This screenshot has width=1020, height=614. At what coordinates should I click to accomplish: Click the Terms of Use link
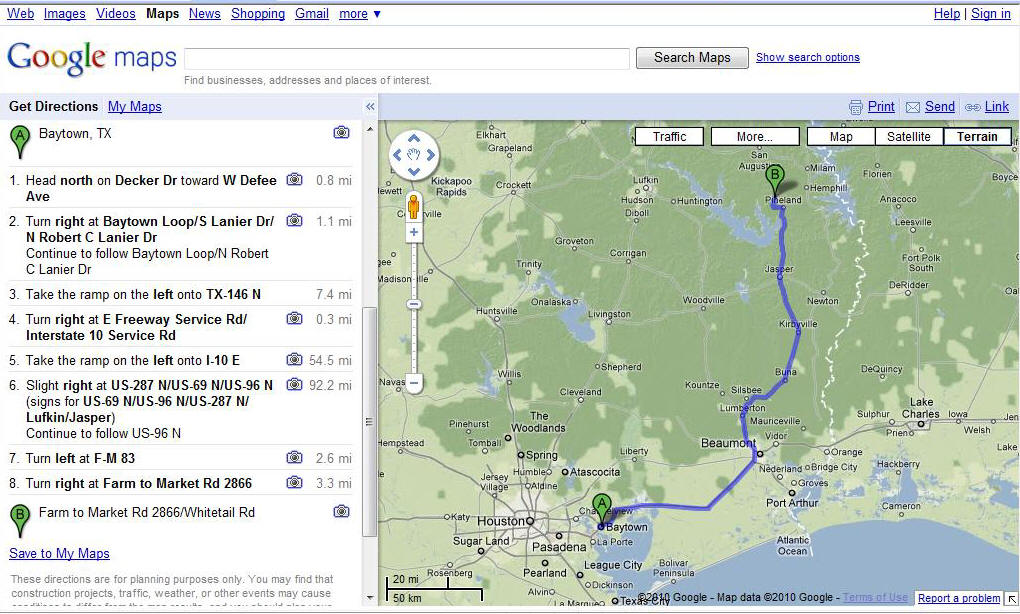tap(875, 597)
